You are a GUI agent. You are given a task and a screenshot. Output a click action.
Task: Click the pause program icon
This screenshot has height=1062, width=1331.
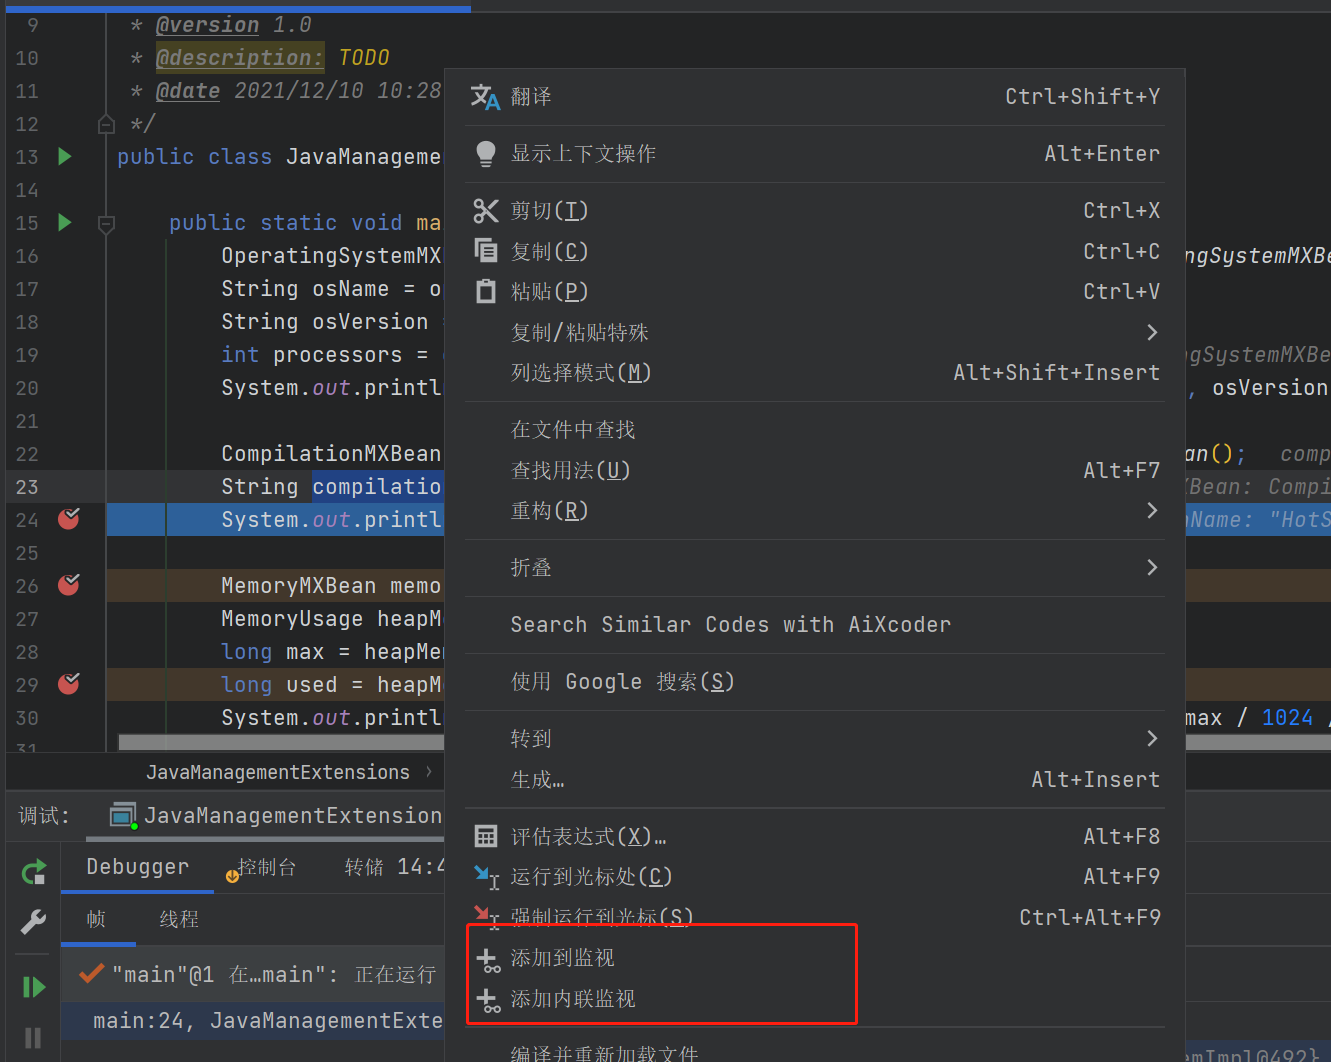point(33,1038)
